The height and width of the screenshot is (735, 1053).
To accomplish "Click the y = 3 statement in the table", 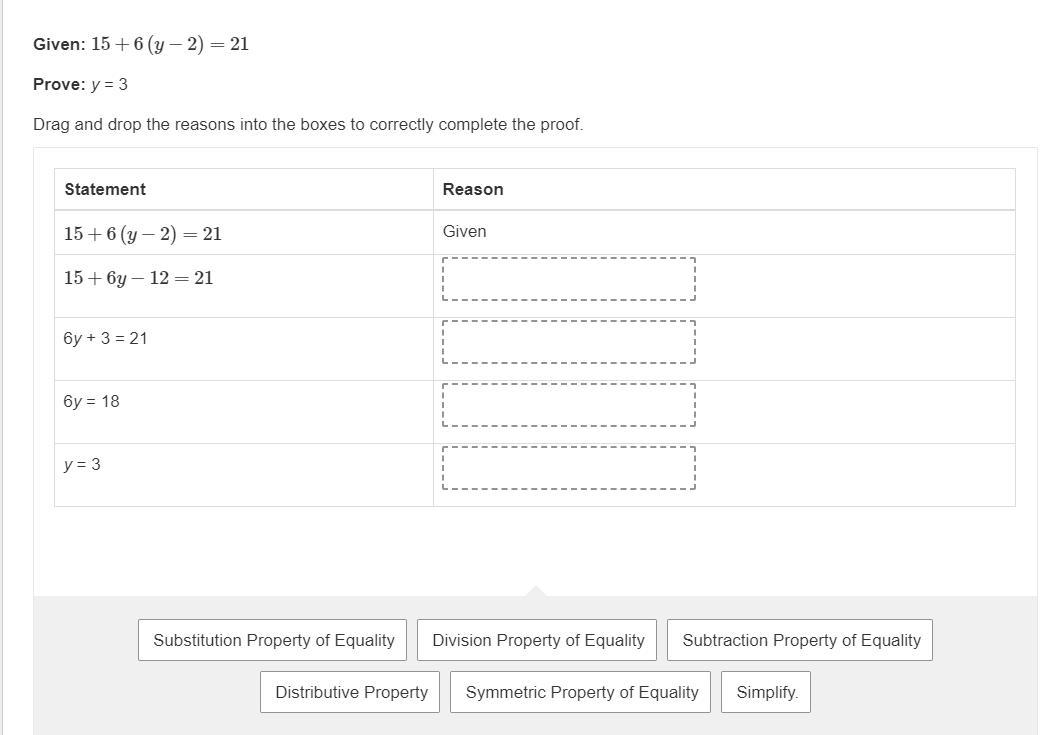I will pos(82,464).
